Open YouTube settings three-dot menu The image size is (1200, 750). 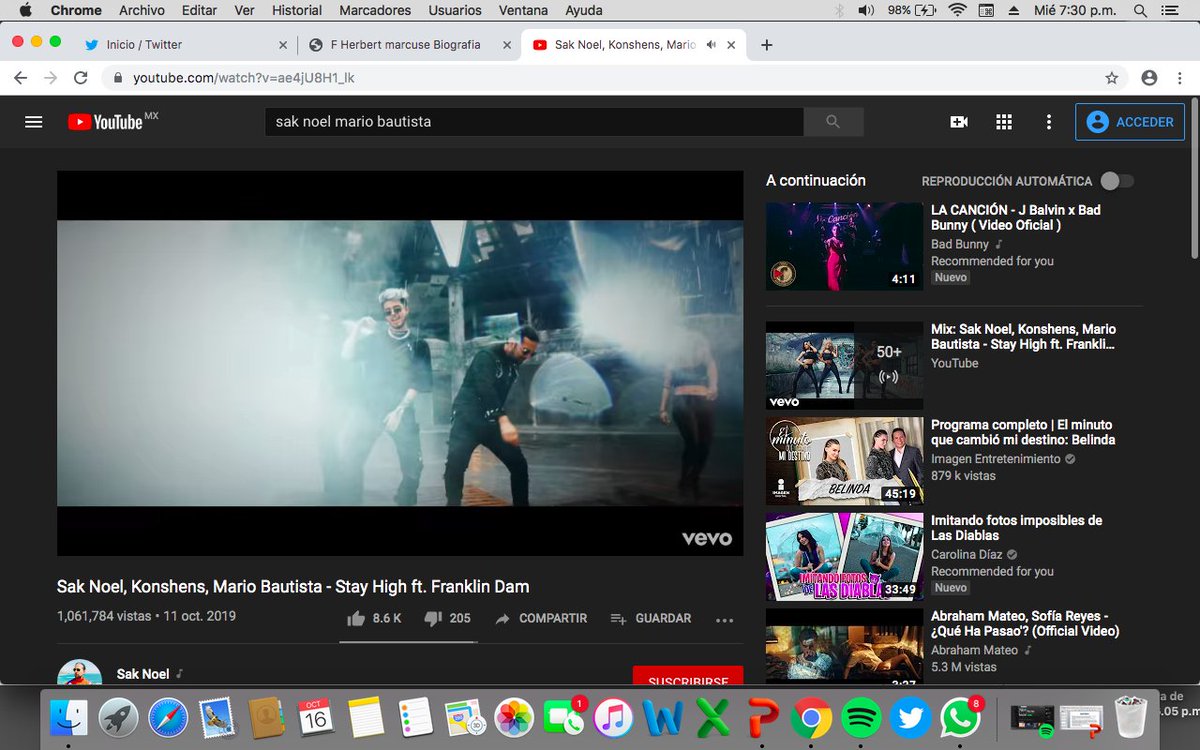click(x=1048, y=122)
